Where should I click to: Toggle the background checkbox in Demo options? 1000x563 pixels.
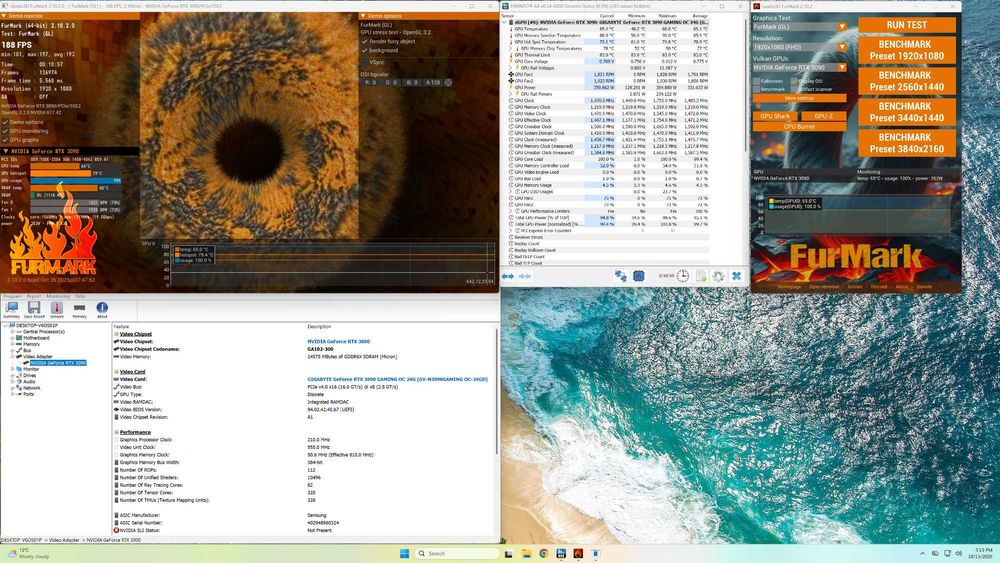(364, 50)
